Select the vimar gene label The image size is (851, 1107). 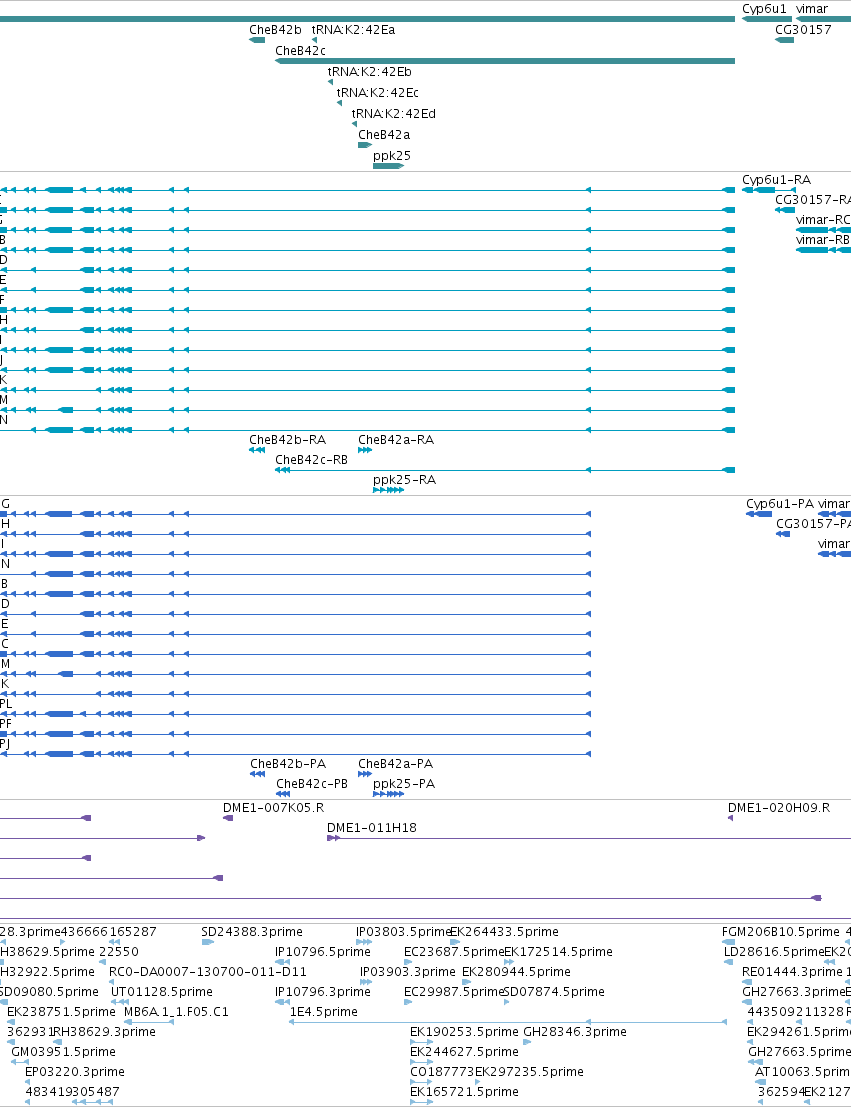pos(811,9)
